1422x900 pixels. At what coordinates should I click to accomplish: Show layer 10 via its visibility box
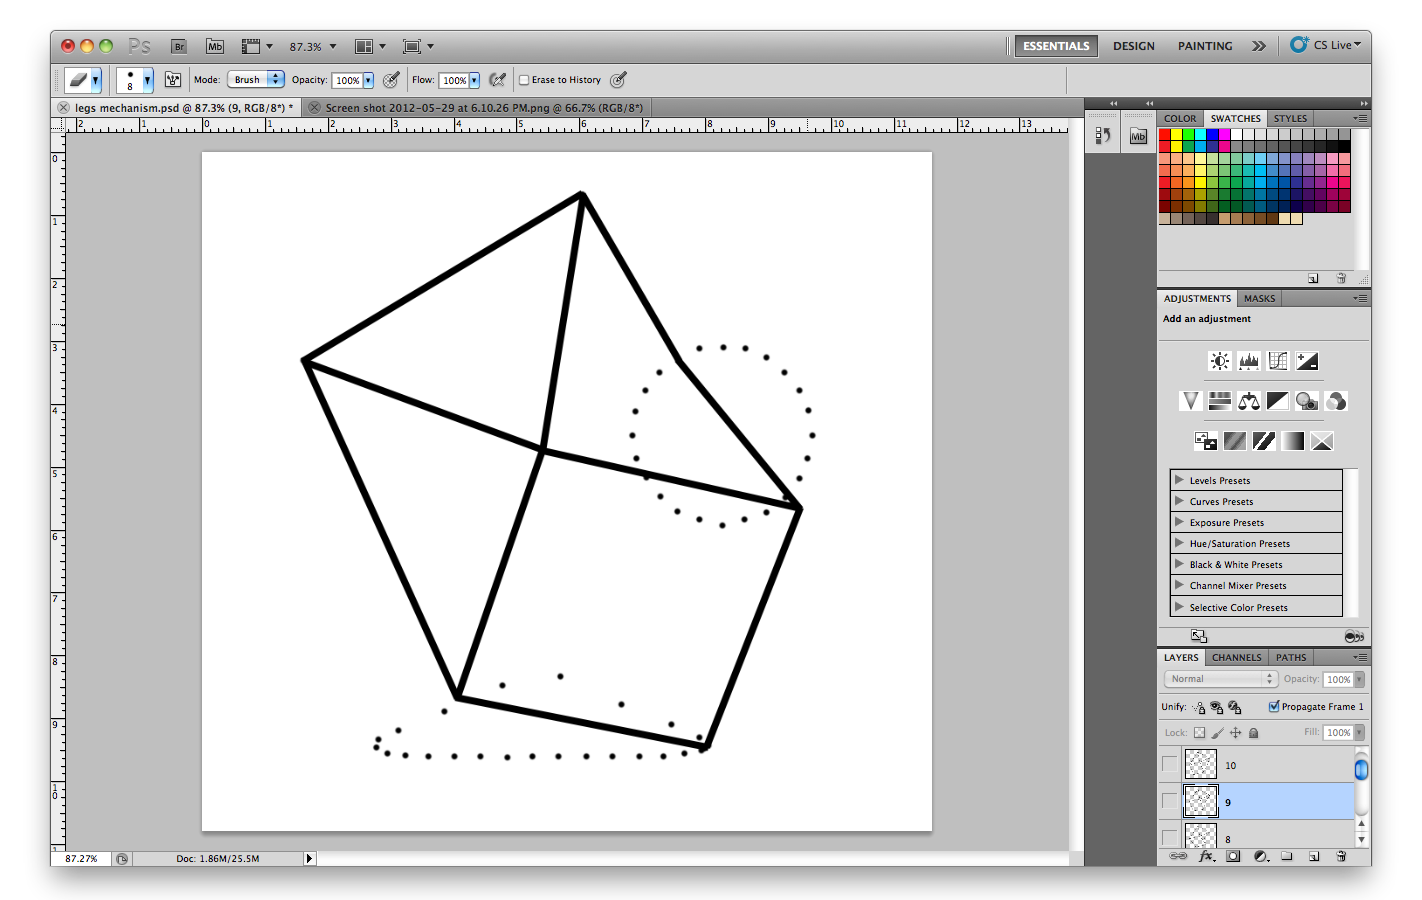click(1170, 764)
